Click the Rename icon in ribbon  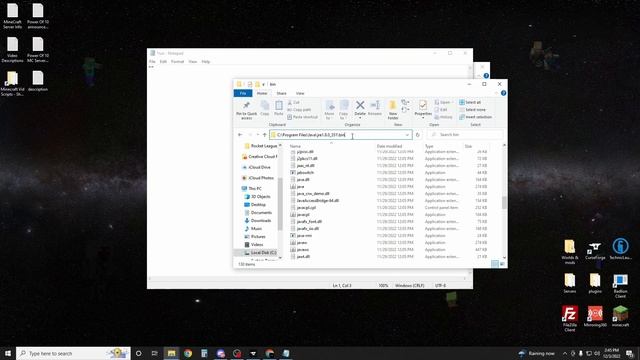click(x=375, y=105)
